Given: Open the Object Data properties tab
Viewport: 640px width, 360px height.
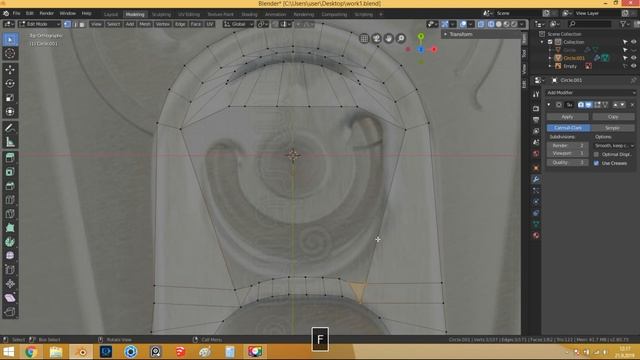Looking at the screenshot, I should (536, 224).
